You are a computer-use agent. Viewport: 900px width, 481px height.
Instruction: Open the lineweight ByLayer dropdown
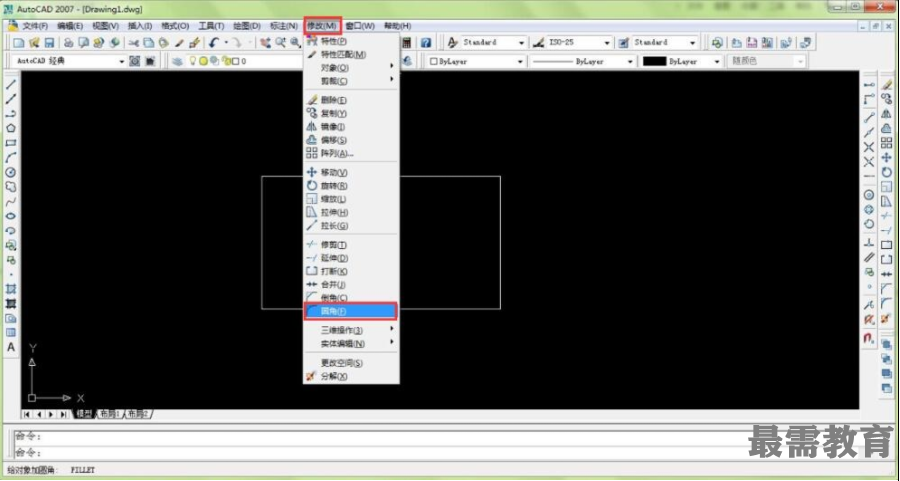tap(716, 61)
